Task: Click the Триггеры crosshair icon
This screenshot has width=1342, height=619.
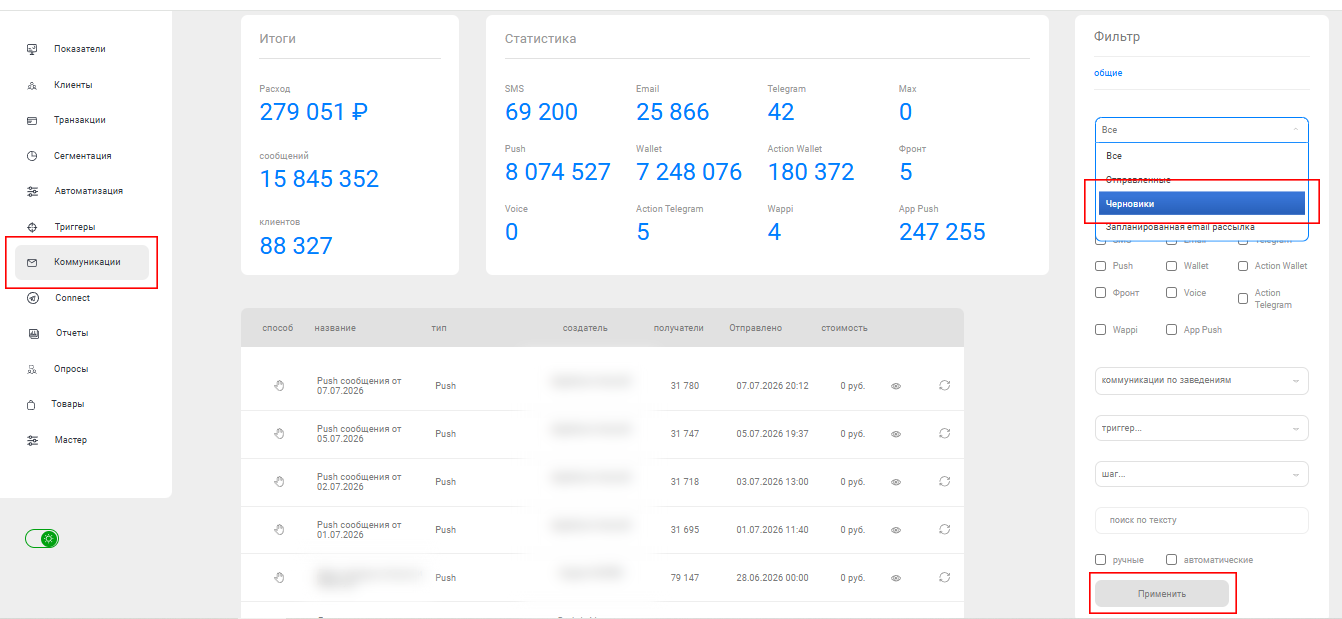Action: (32, 227)
